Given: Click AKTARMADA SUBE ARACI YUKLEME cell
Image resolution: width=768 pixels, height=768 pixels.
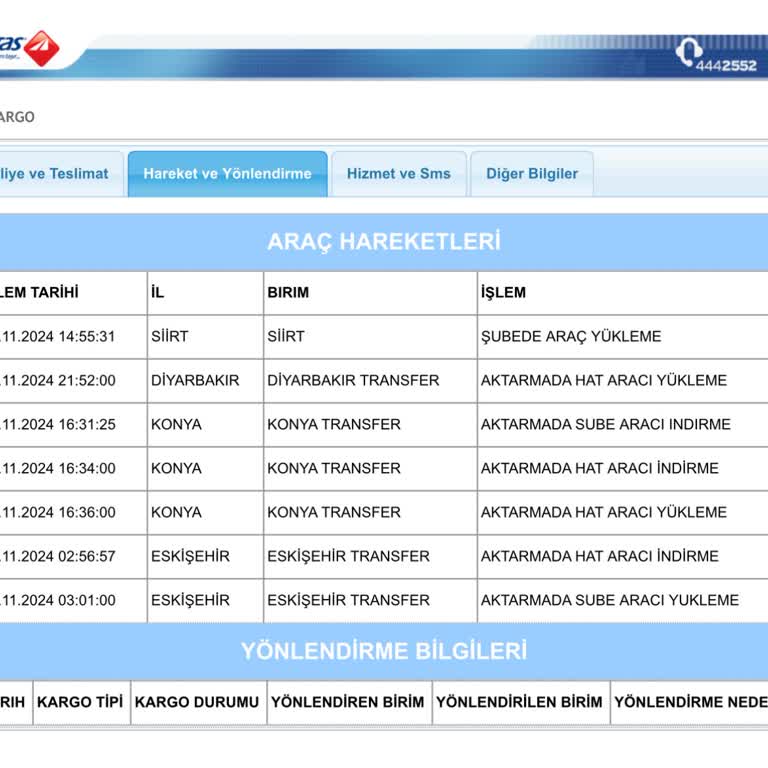Looking at the screenshot, I should [623, 601].
